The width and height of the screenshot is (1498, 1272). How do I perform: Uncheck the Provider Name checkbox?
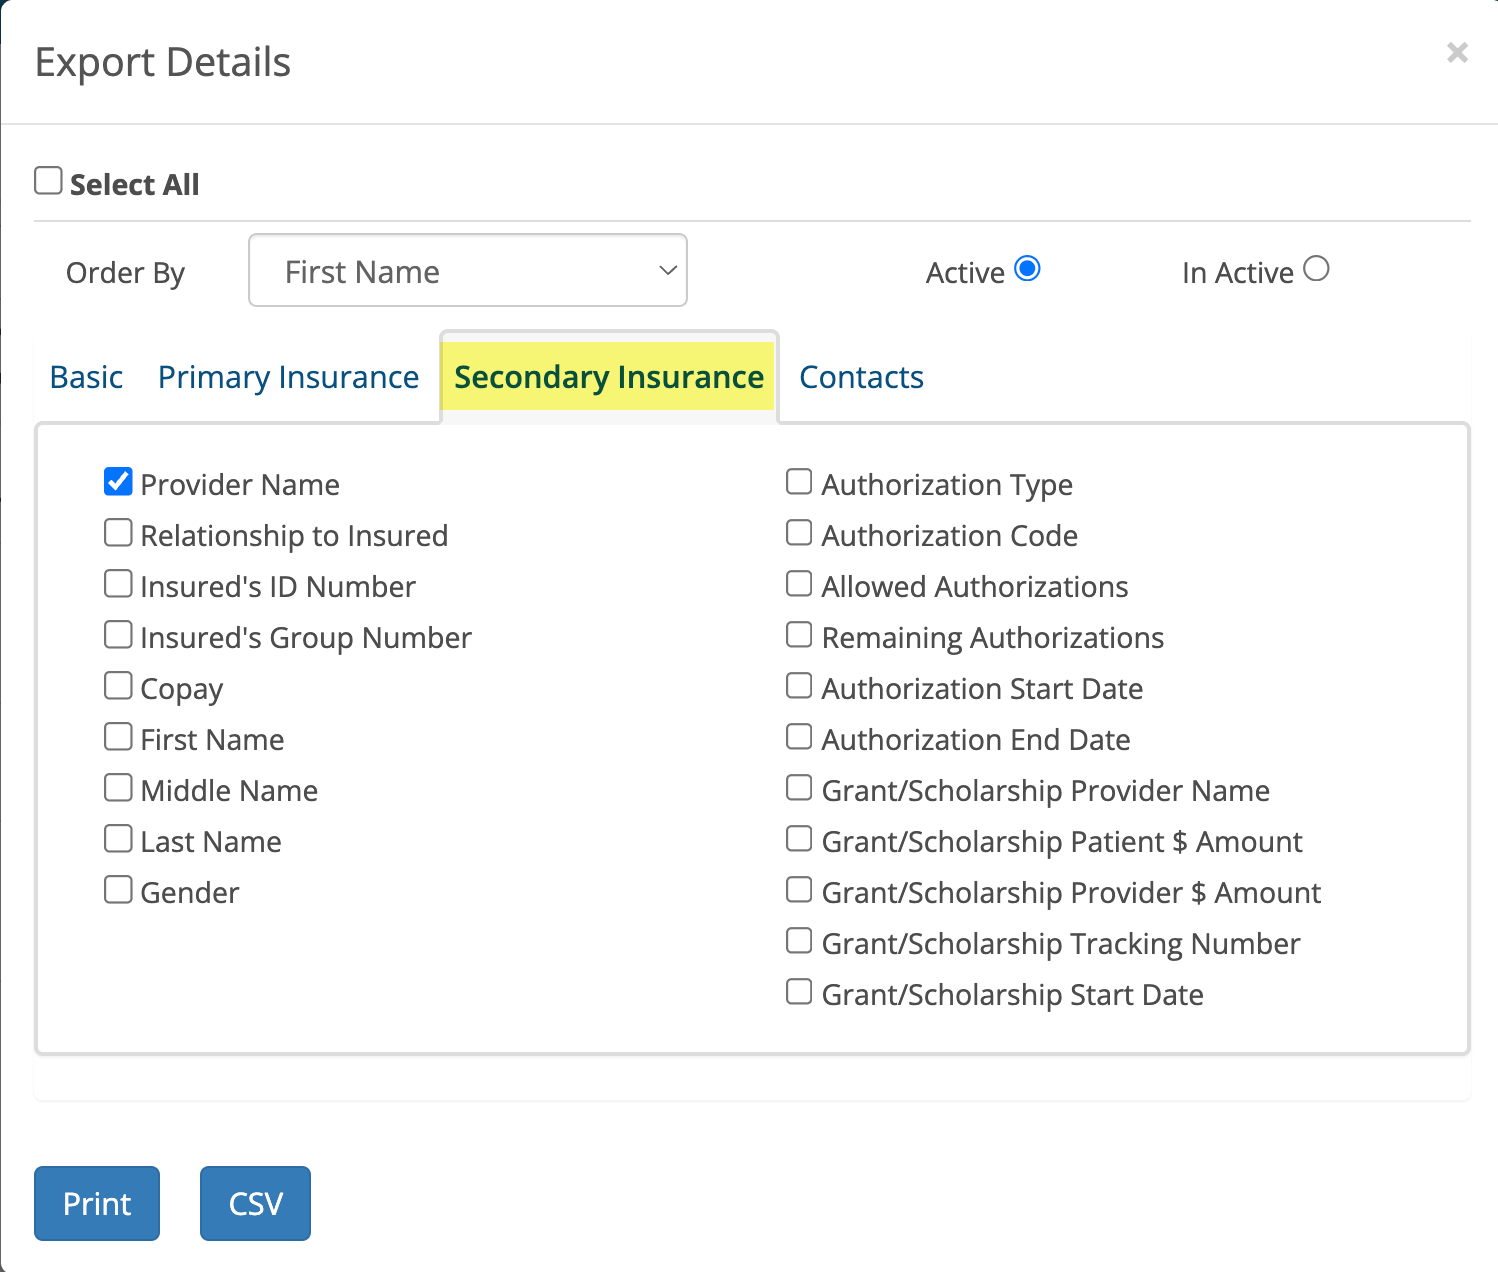point(118,482)
